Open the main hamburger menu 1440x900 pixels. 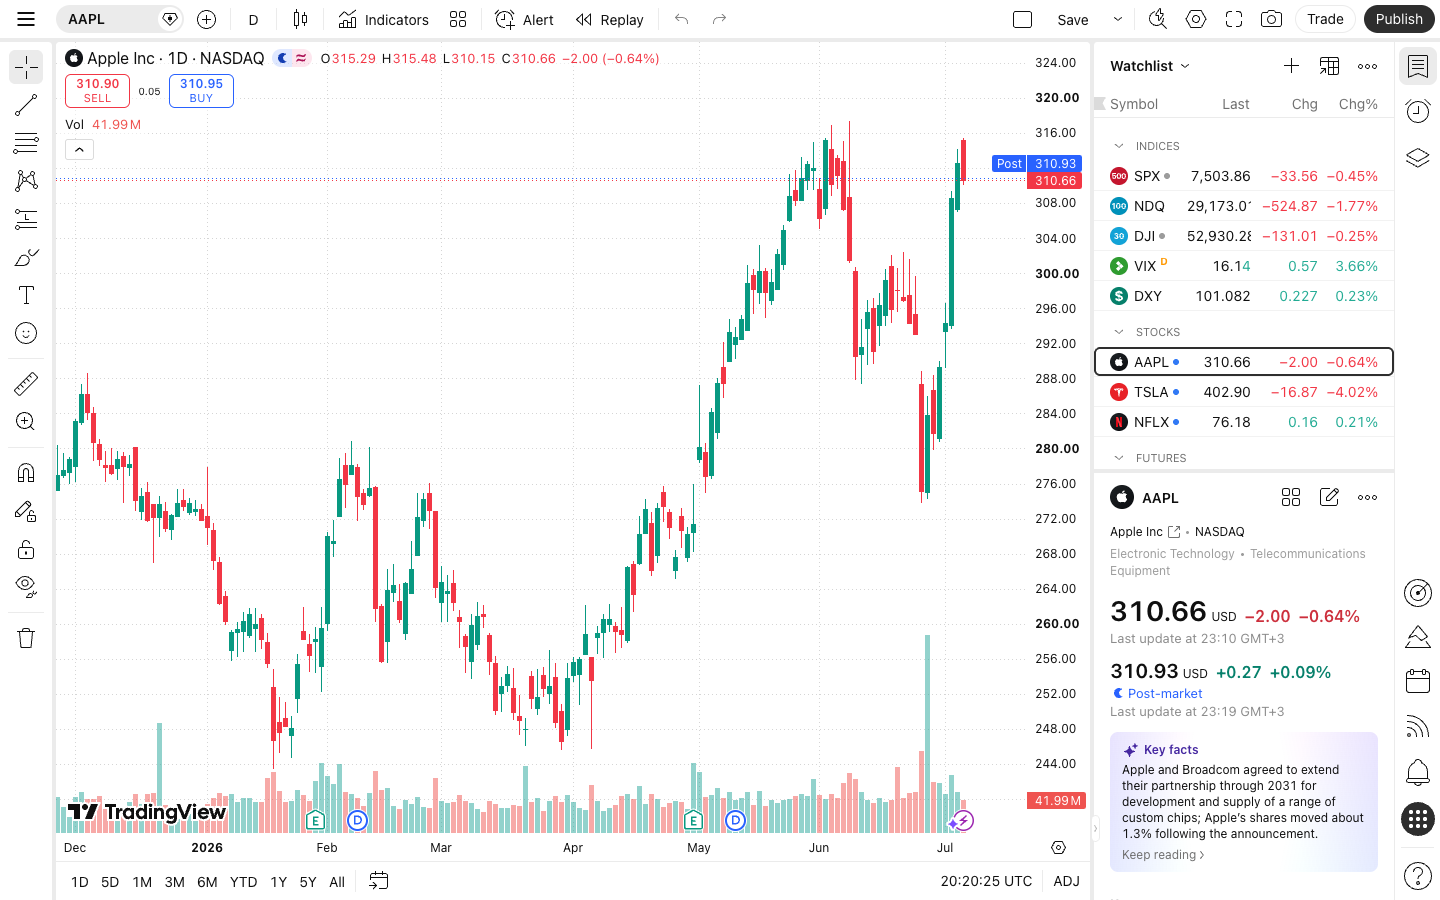pyautogui.click(x=26, y=19)
